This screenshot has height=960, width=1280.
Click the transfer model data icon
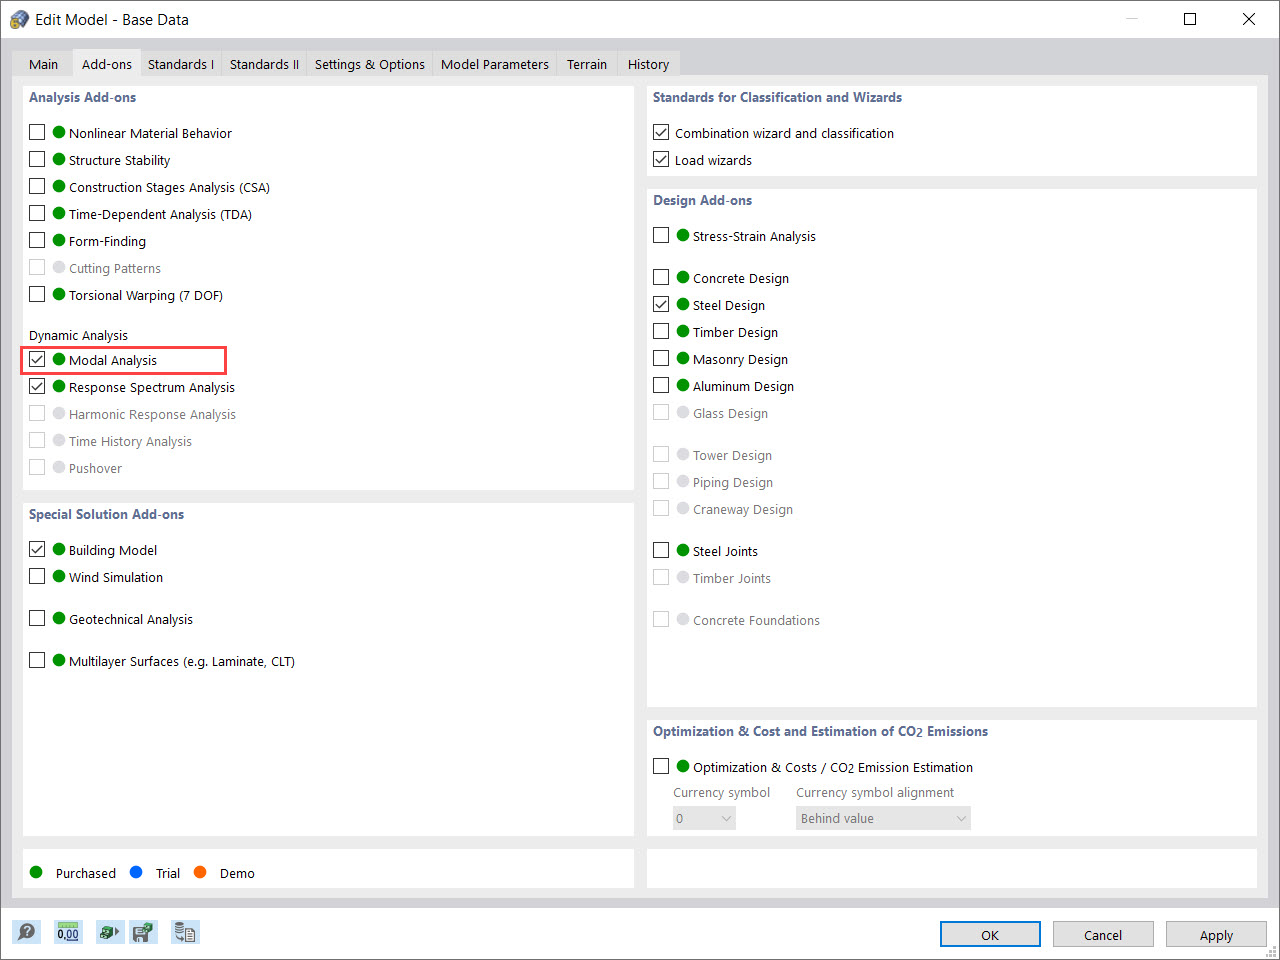tap(110, 931)
